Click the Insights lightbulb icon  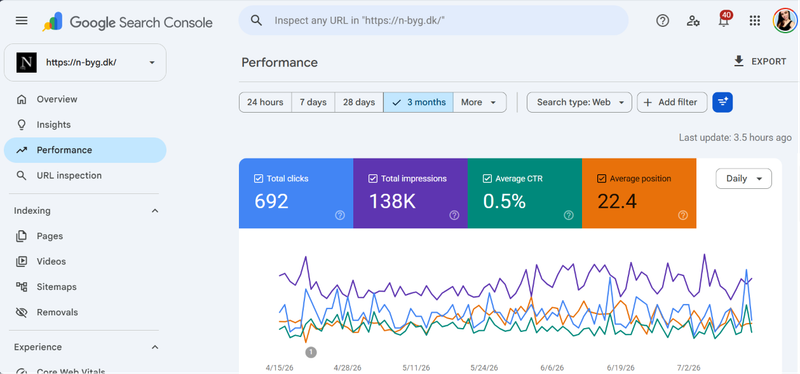[21, 124]
